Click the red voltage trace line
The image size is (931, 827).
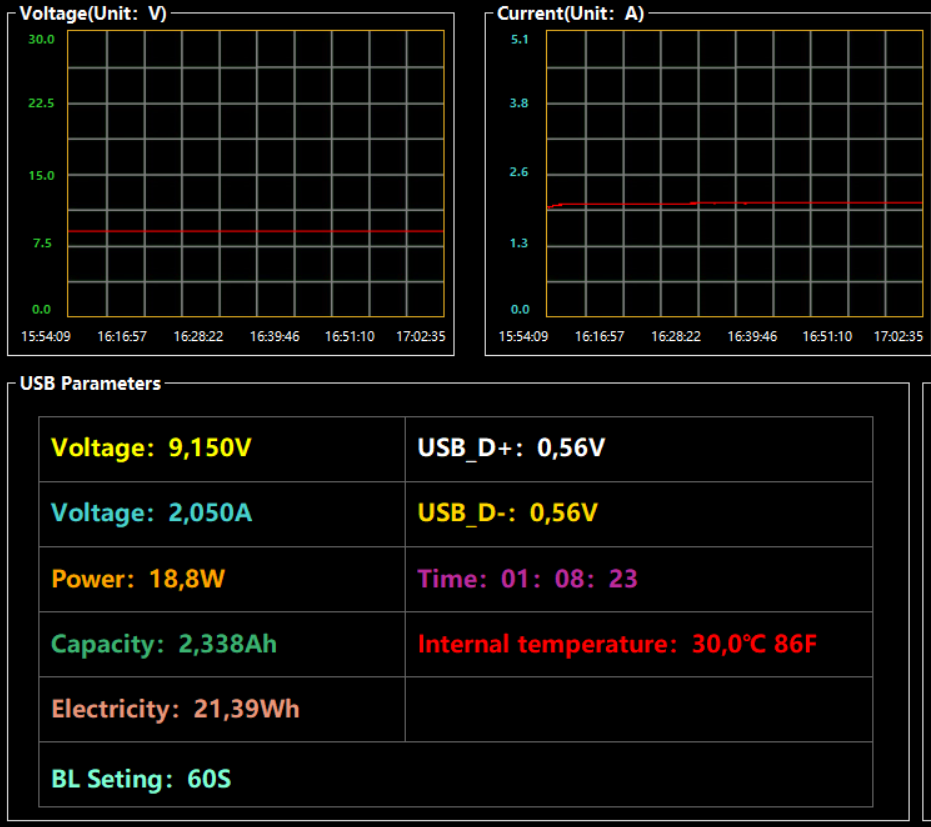click(256, 231)
